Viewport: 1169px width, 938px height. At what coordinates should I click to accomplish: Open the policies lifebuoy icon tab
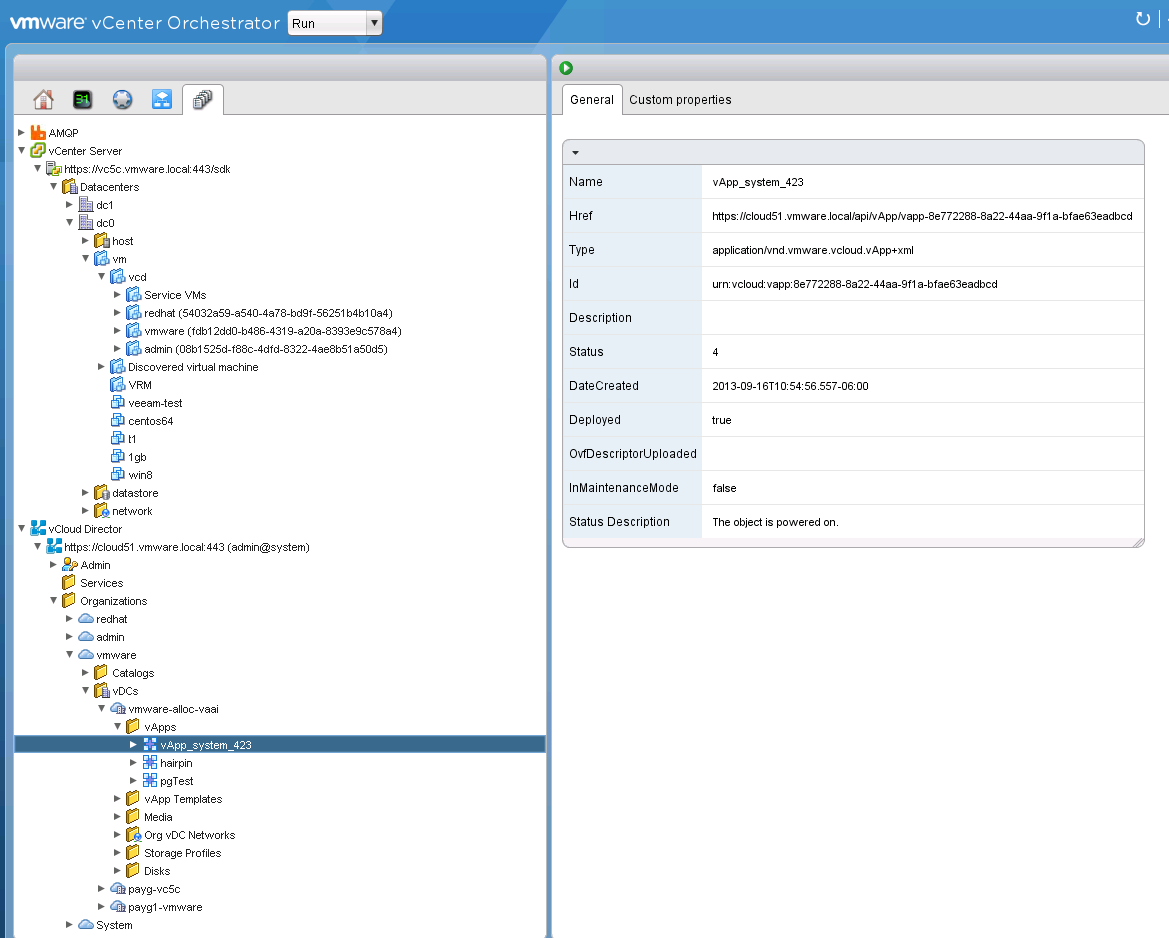[122, 100]
